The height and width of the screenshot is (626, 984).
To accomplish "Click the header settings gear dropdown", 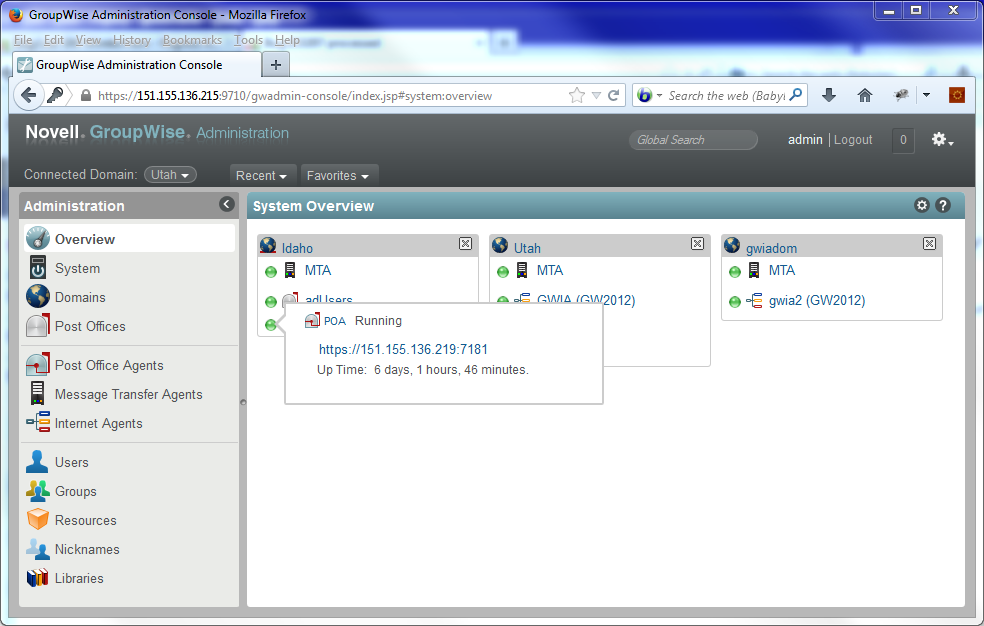I will click(x=942, y=139).
